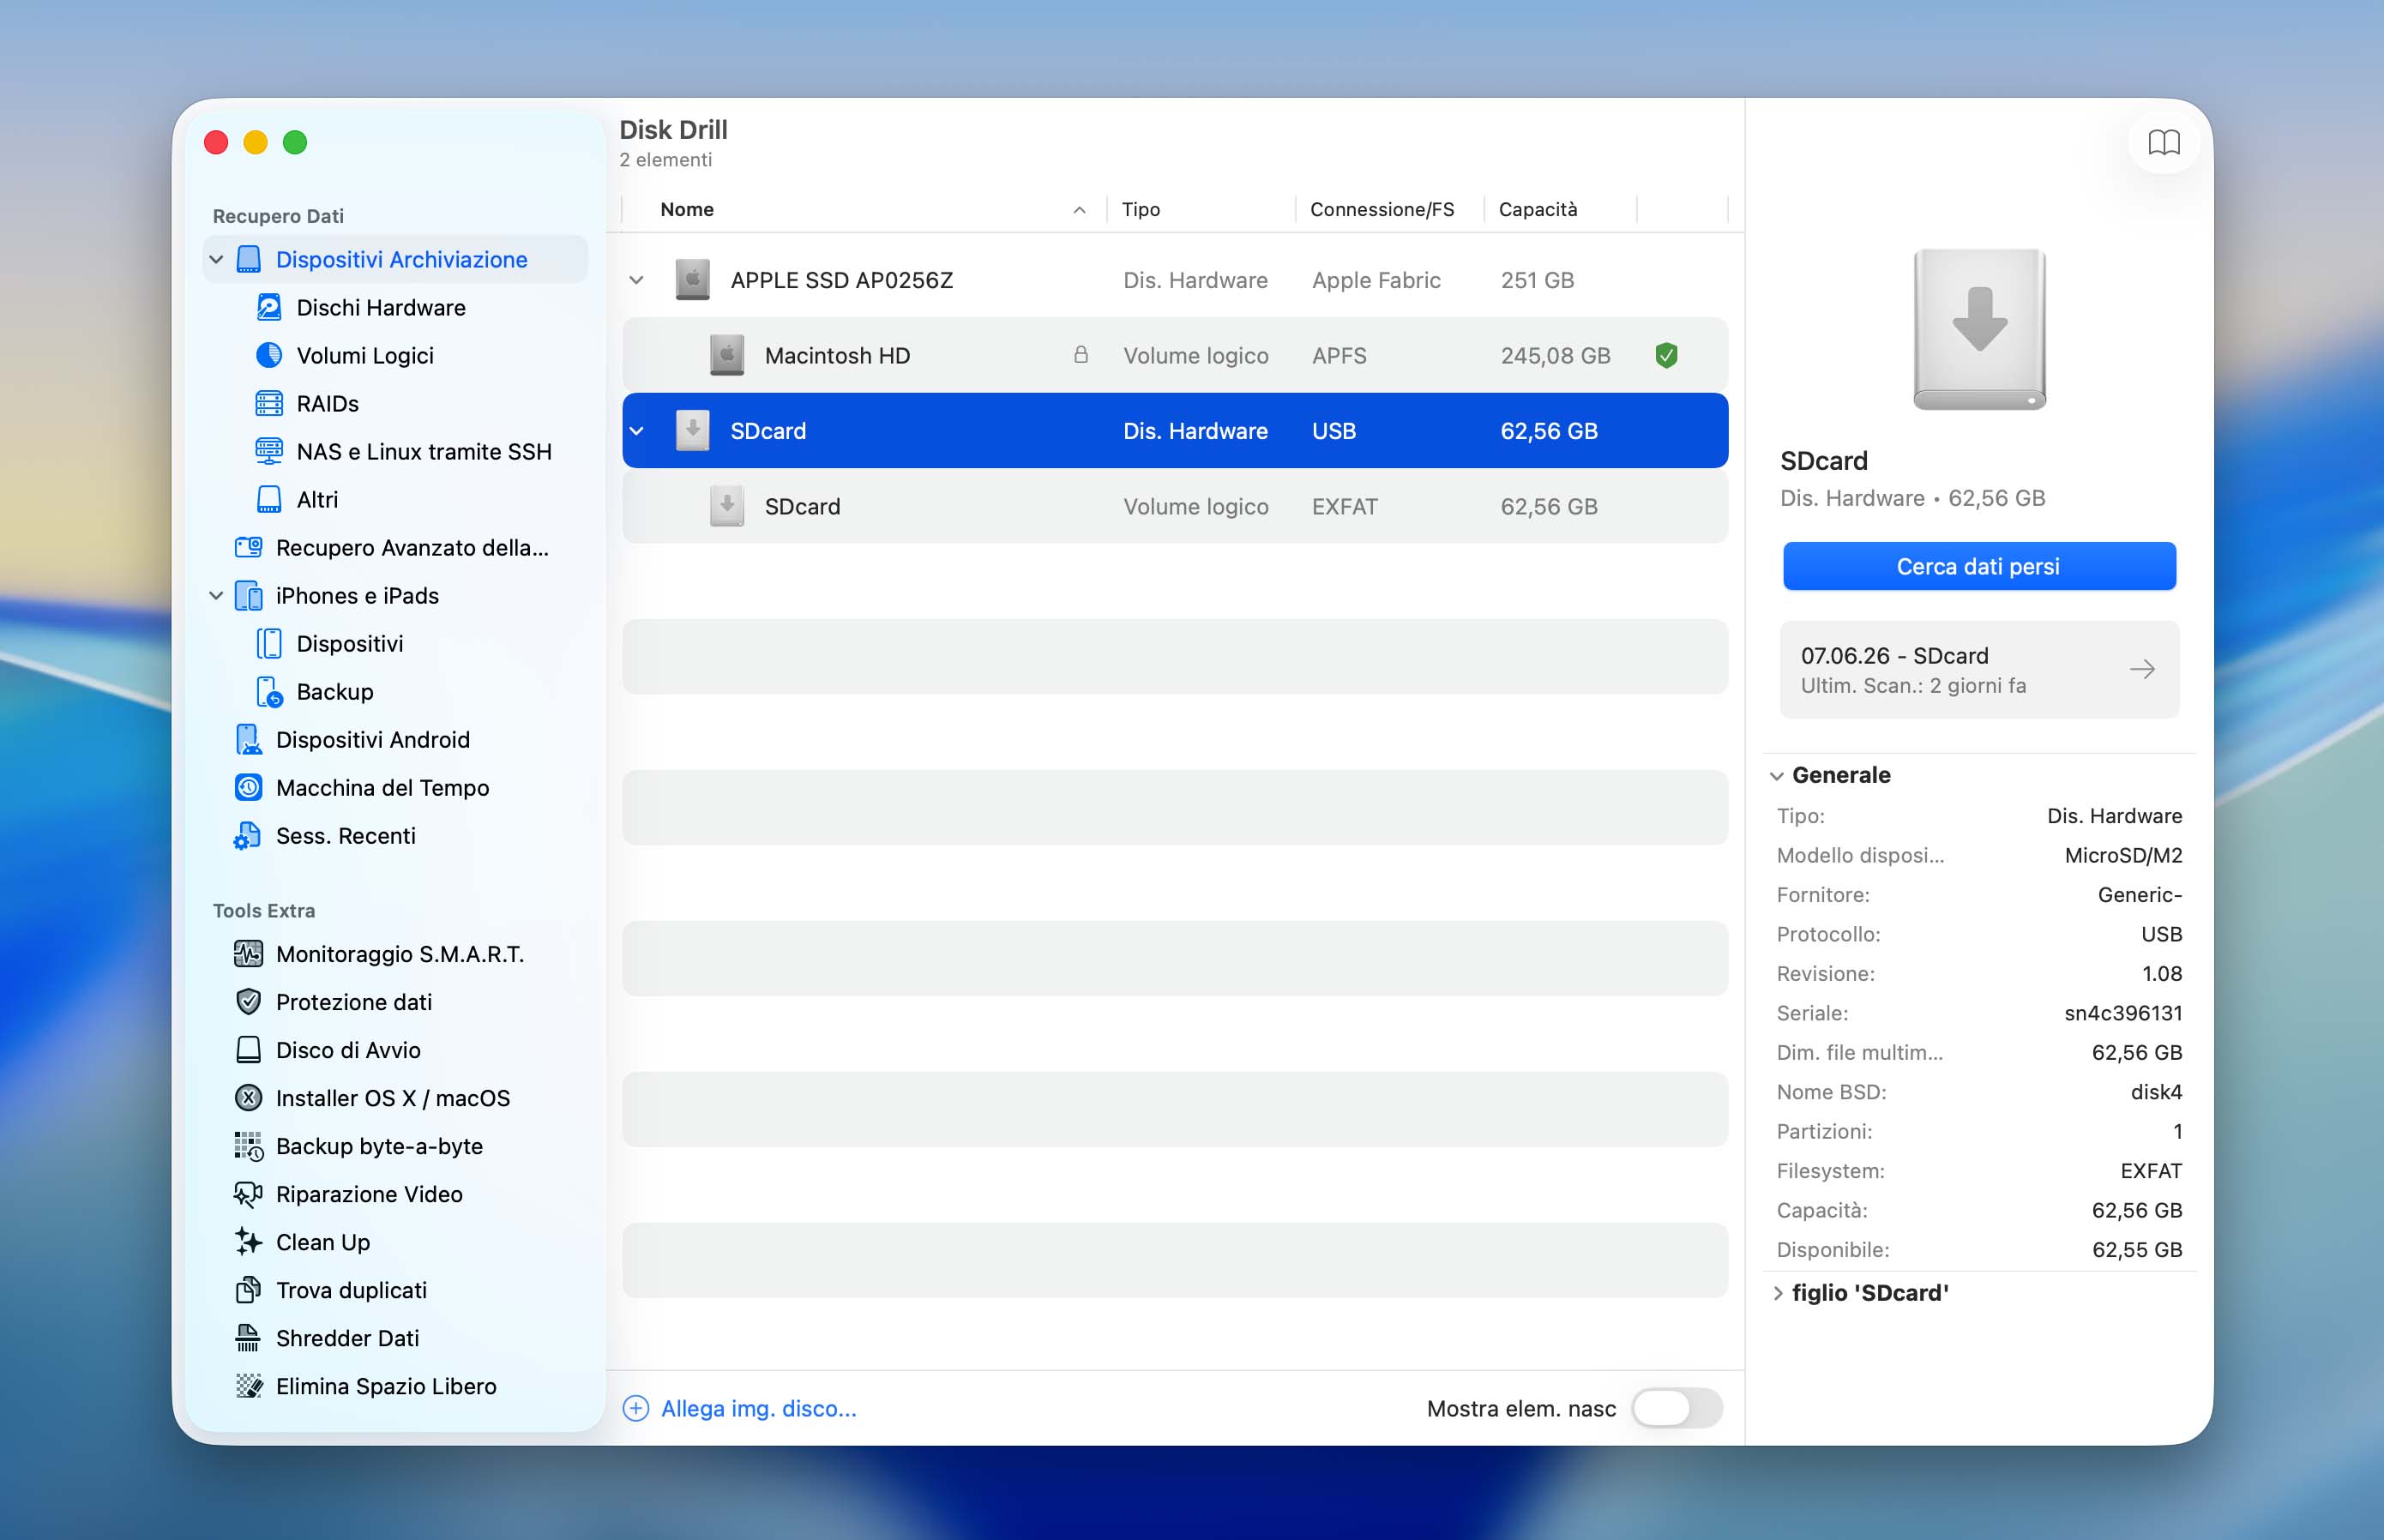Click the Apple Fabric connection cell

point(1376,280)
